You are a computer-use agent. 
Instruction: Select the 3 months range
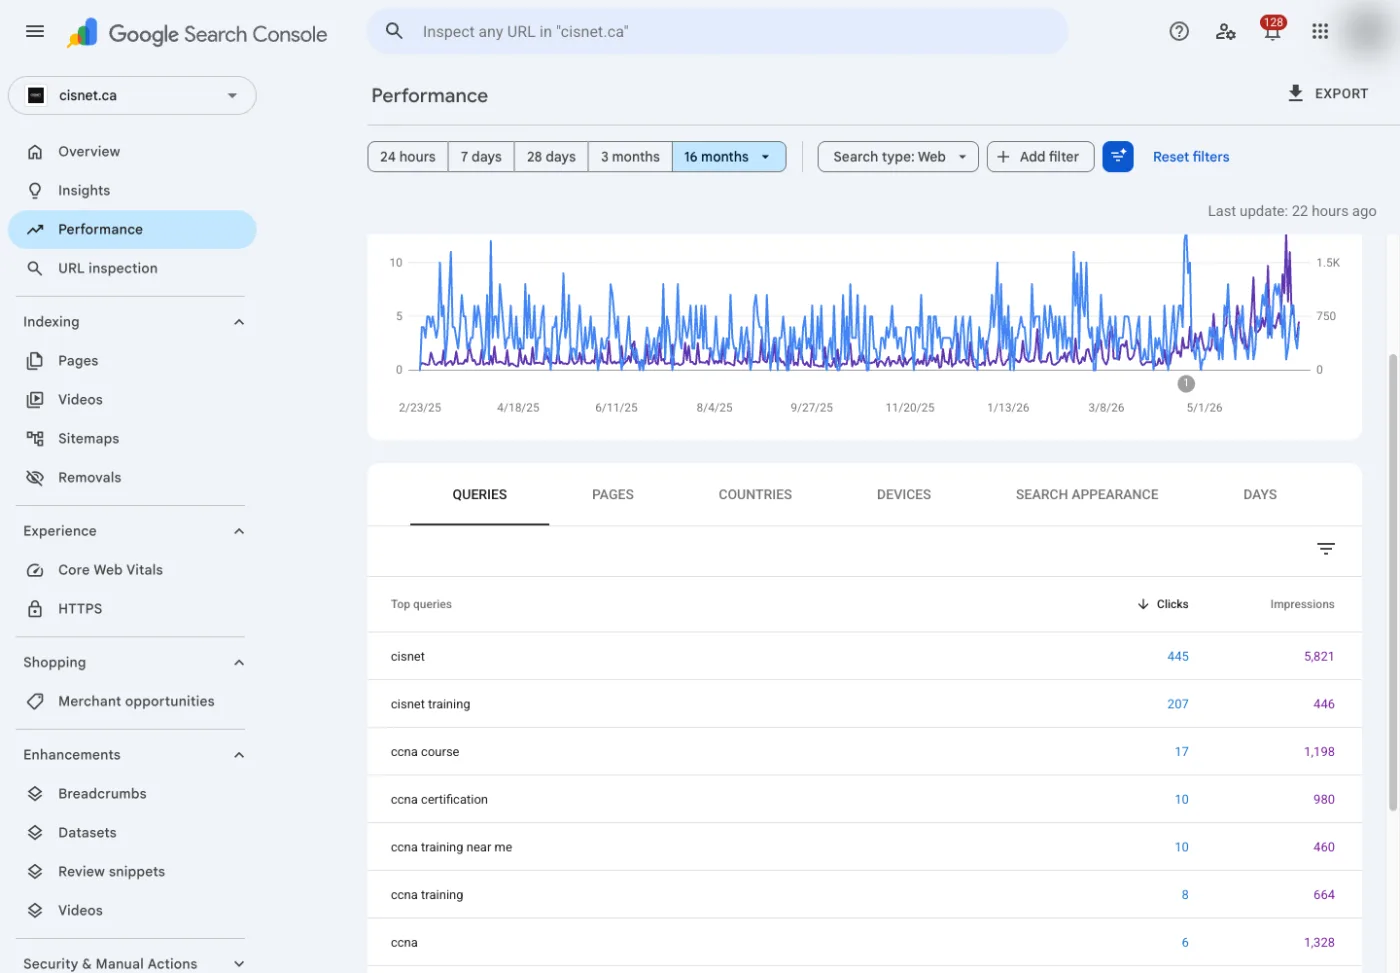[630, 157]
